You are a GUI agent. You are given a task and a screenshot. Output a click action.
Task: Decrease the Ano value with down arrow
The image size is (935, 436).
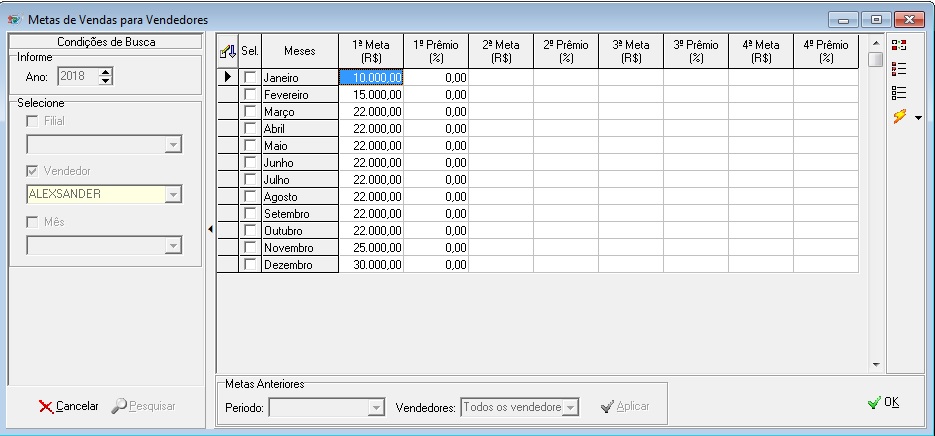(x=105, y=81)
